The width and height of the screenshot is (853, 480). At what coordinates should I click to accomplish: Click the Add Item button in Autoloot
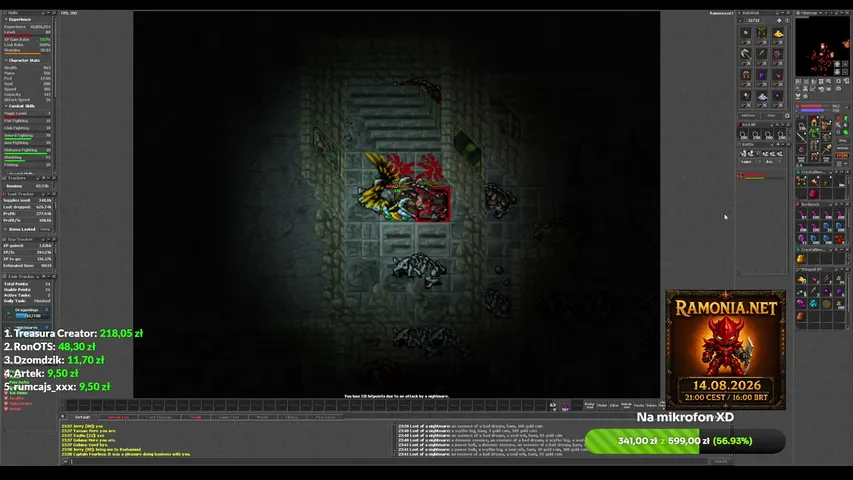point(748,115)
